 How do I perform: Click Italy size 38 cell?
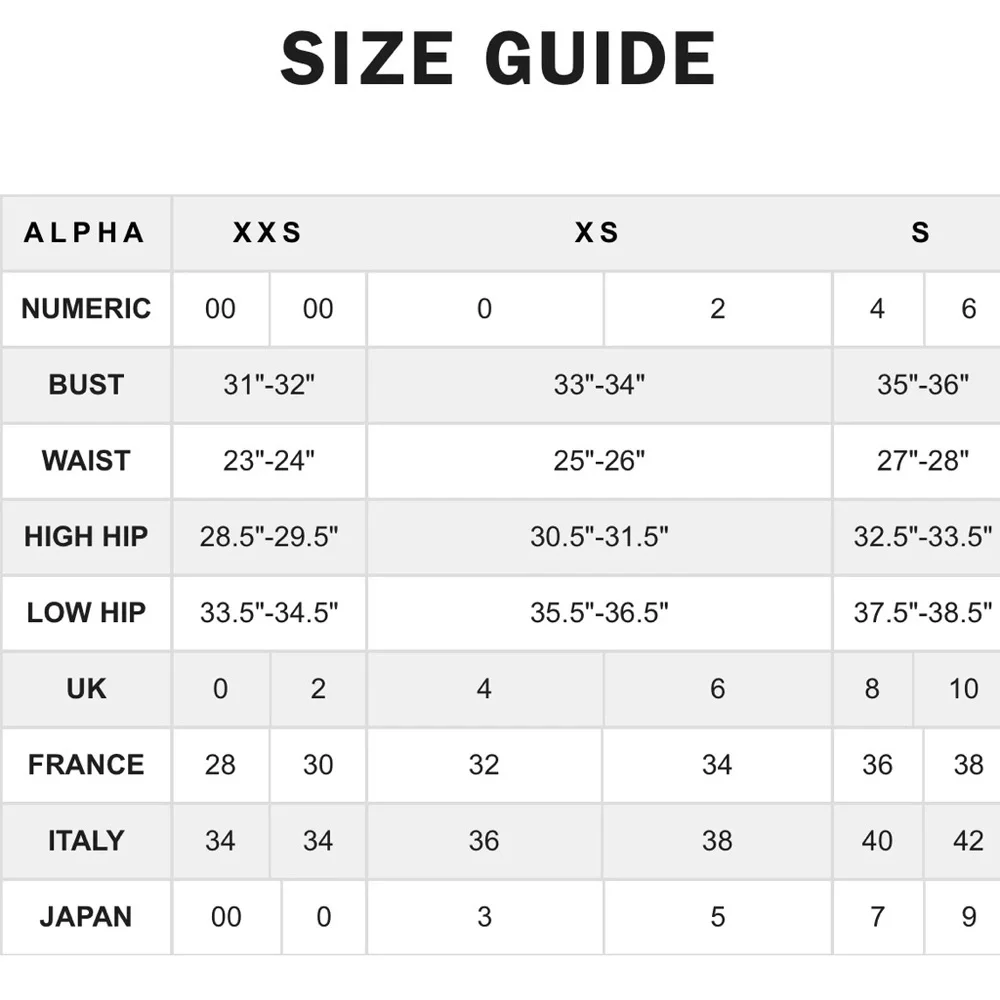click(717, 841)
